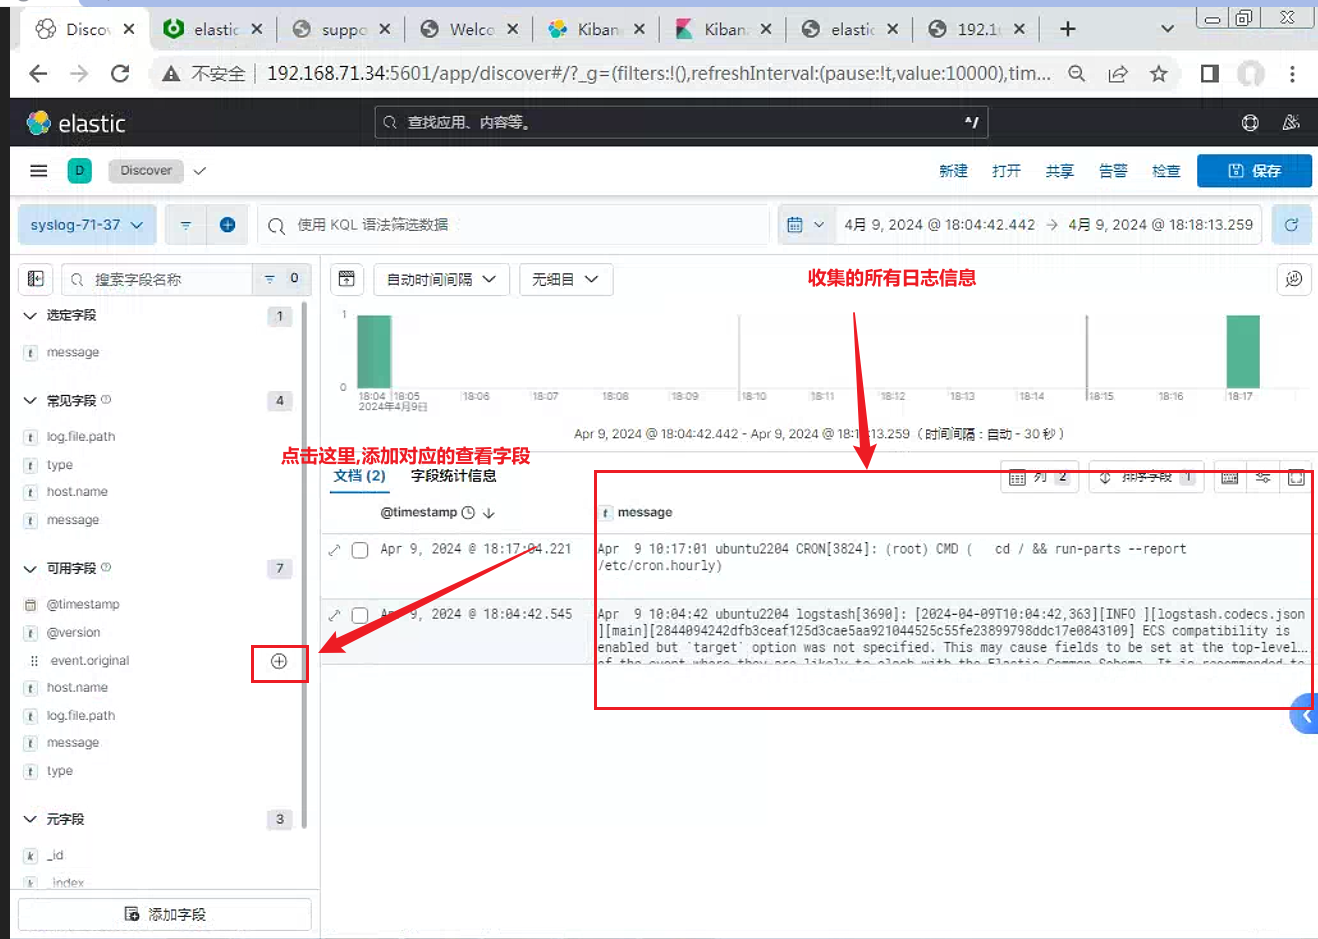
Task: Open the newsfeed icon in header
Action: tap(1291, 123)
